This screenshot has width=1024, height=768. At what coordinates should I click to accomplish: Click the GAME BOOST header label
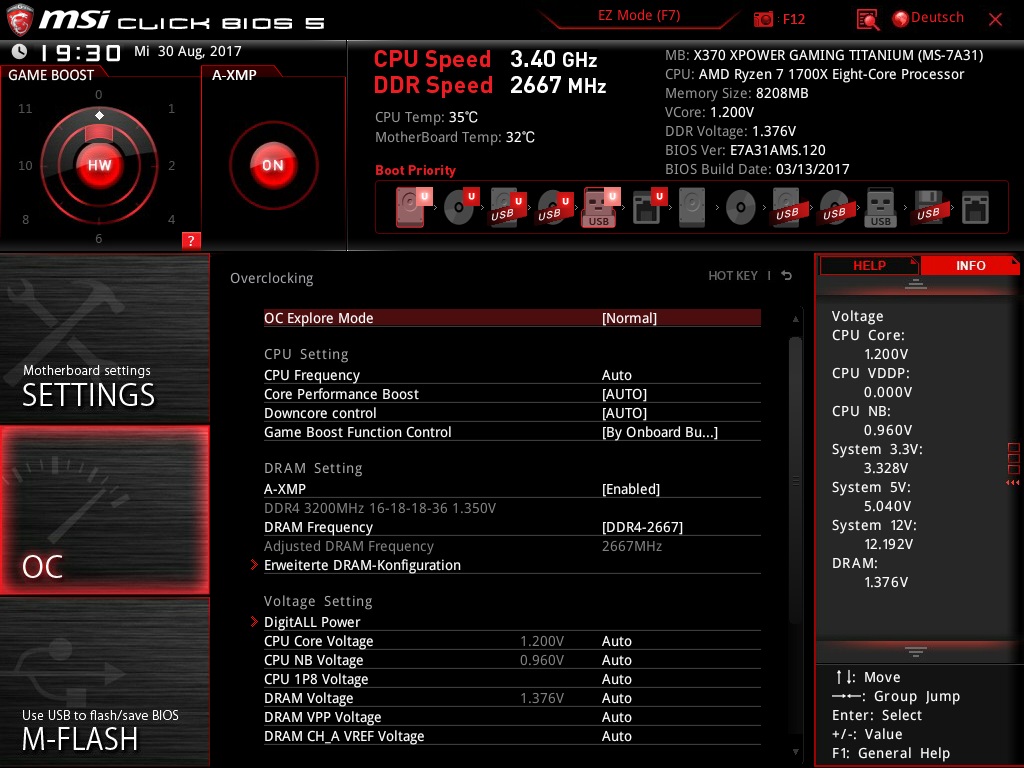[51, 75]
